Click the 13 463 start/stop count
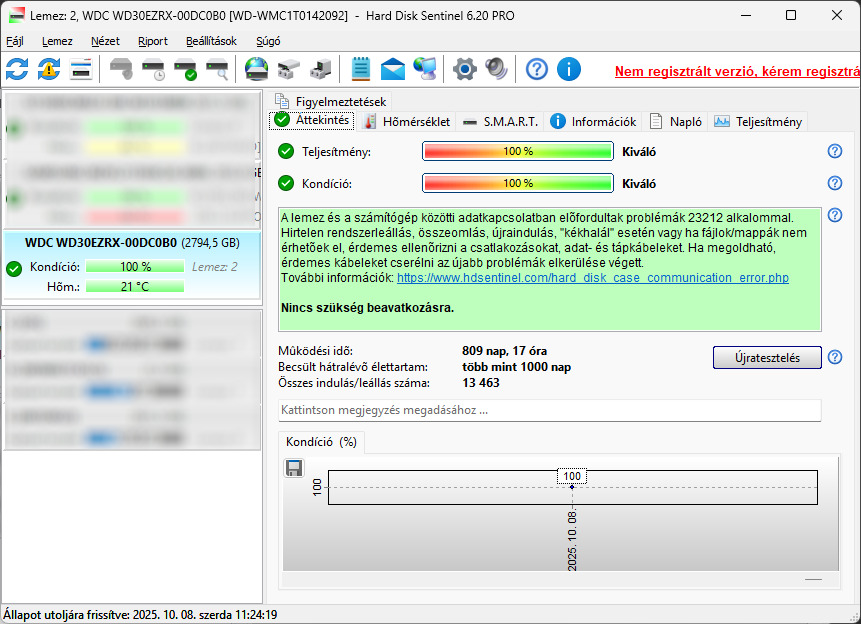This screenshot has height=624, width=861. tap(481, 383)
